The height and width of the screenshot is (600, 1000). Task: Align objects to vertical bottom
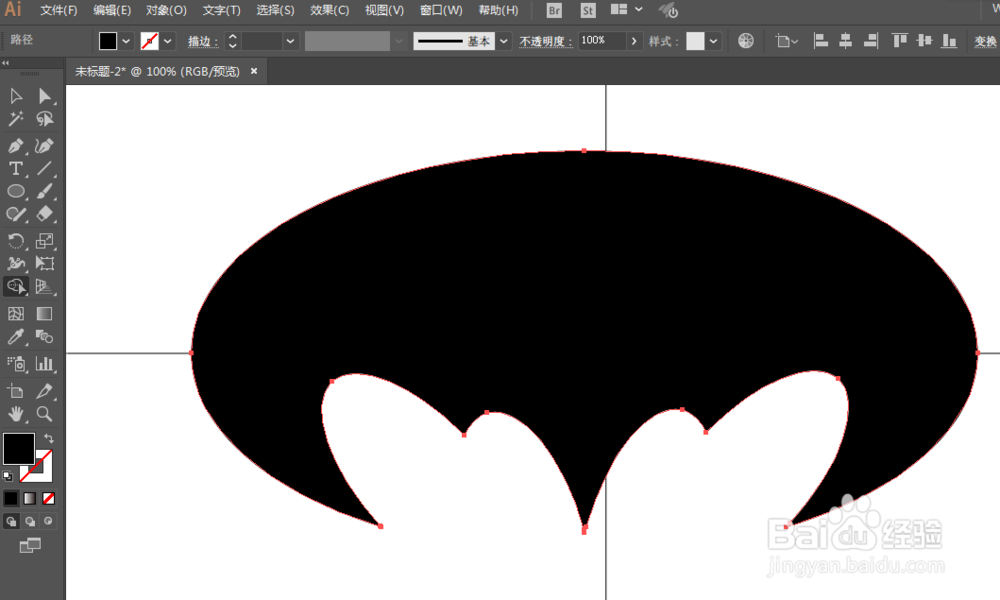[x=950, y=41]
